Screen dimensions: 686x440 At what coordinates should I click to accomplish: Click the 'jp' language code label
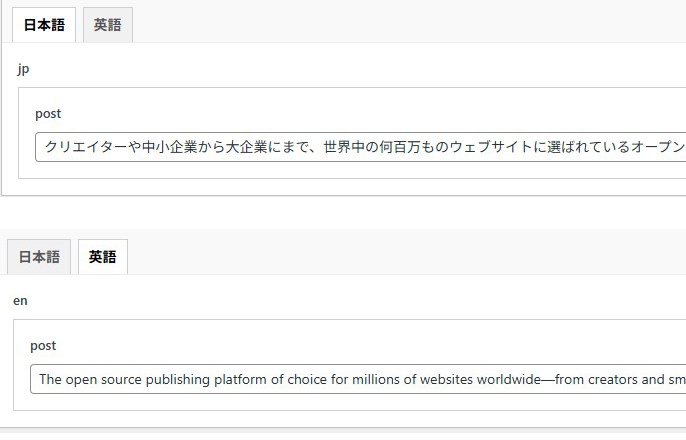click(x=24, y=69)
